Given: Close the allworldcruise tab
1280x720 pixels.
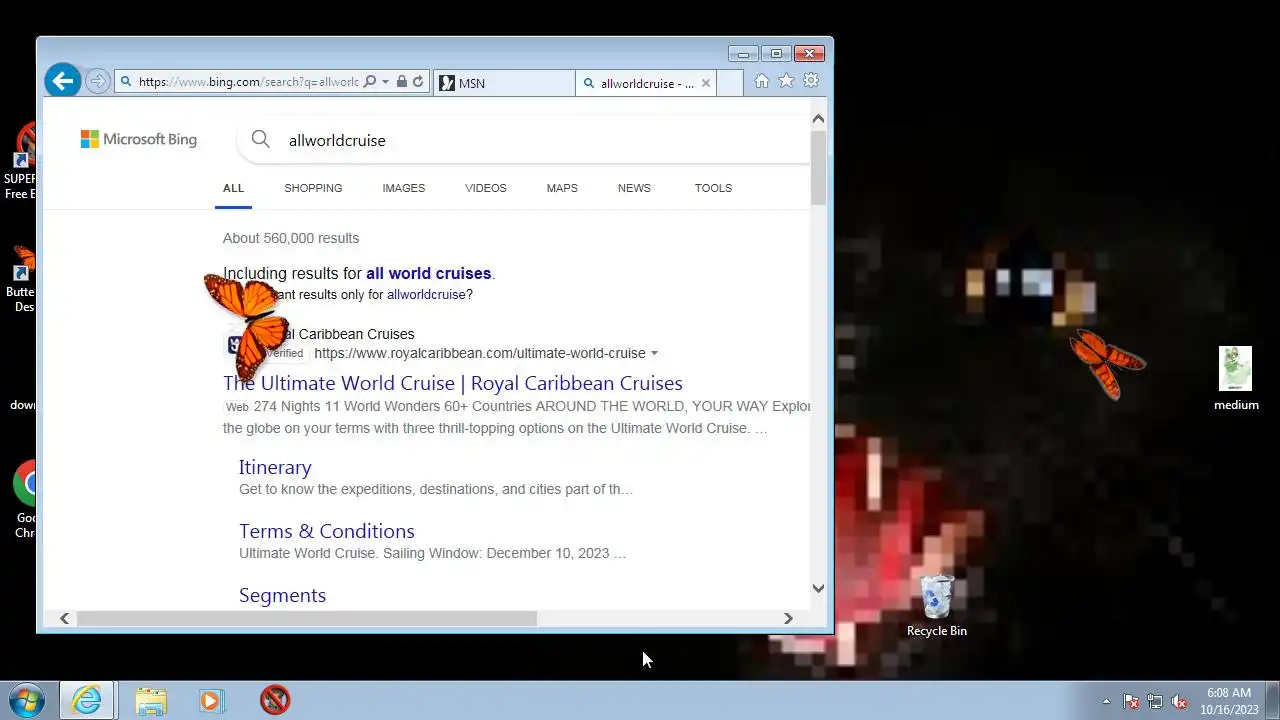Looking at the screenshot, I should coord(706,83).
